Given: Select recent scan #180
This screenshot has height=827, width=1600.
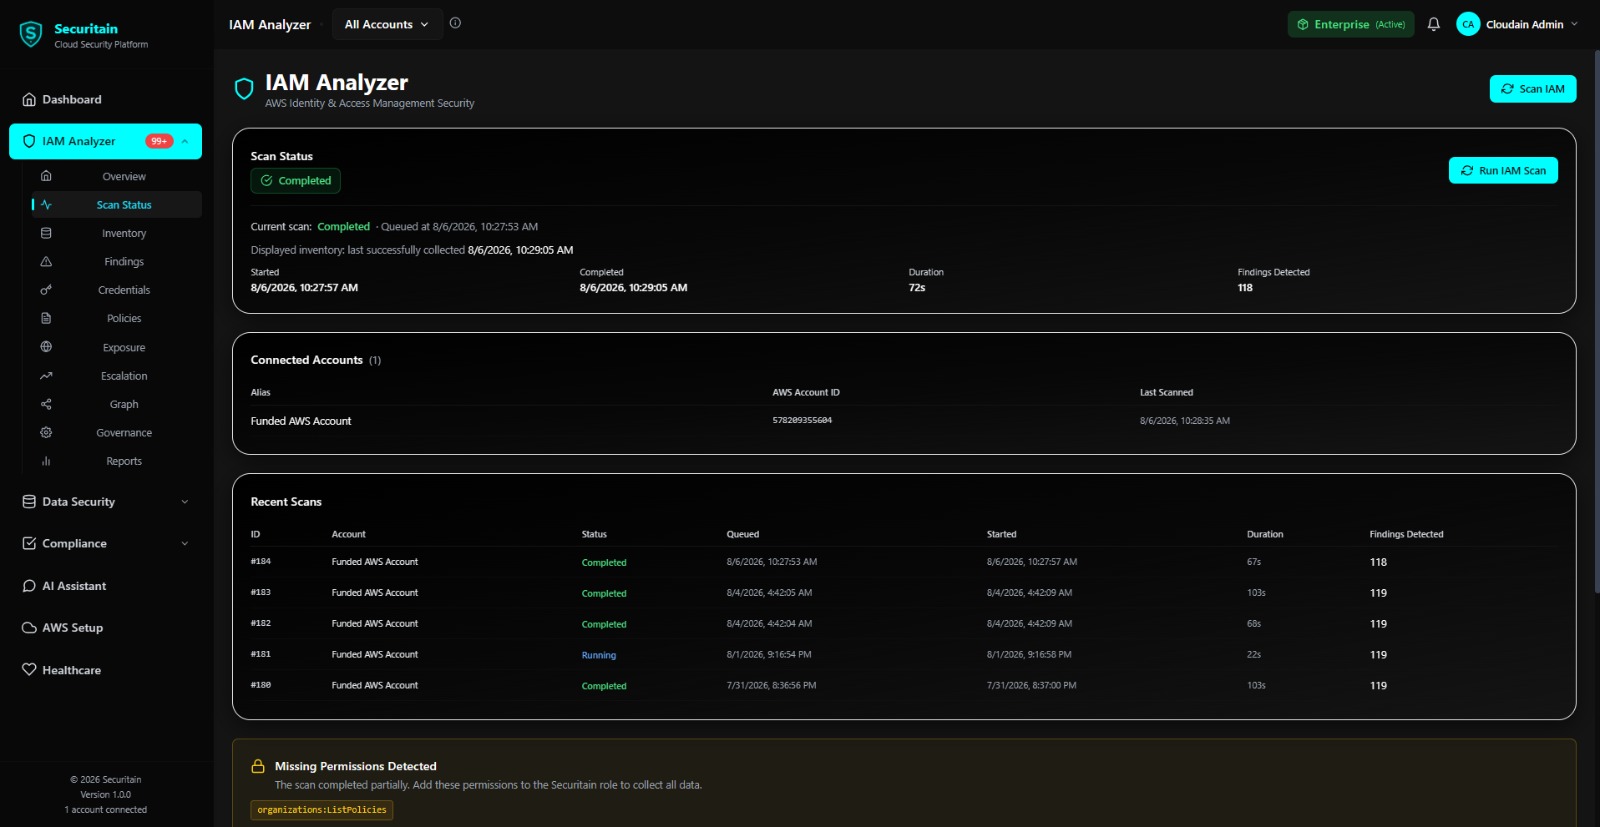Looking at the screenshot, I should [x=904, y=685].
